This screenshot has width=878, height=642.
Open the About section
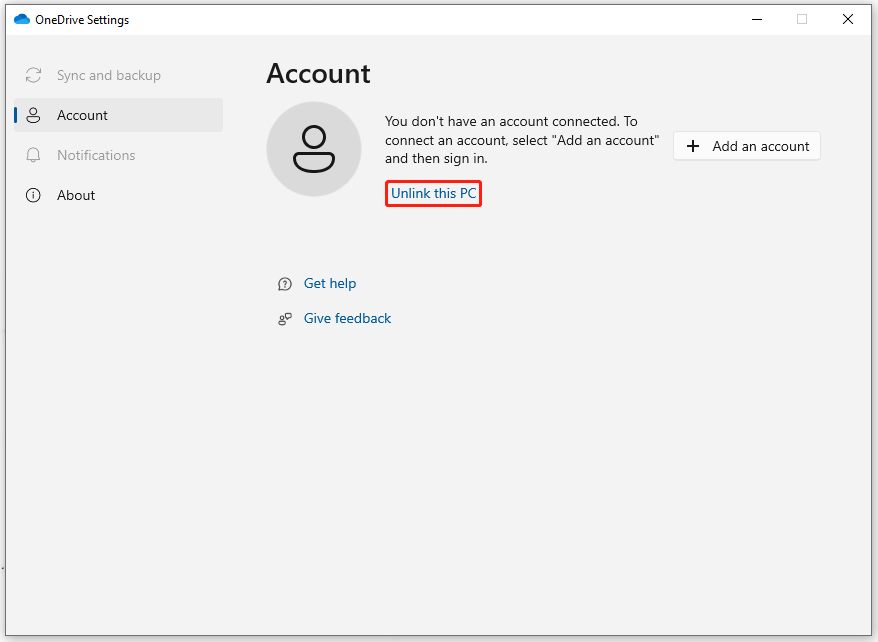point(118,195)
